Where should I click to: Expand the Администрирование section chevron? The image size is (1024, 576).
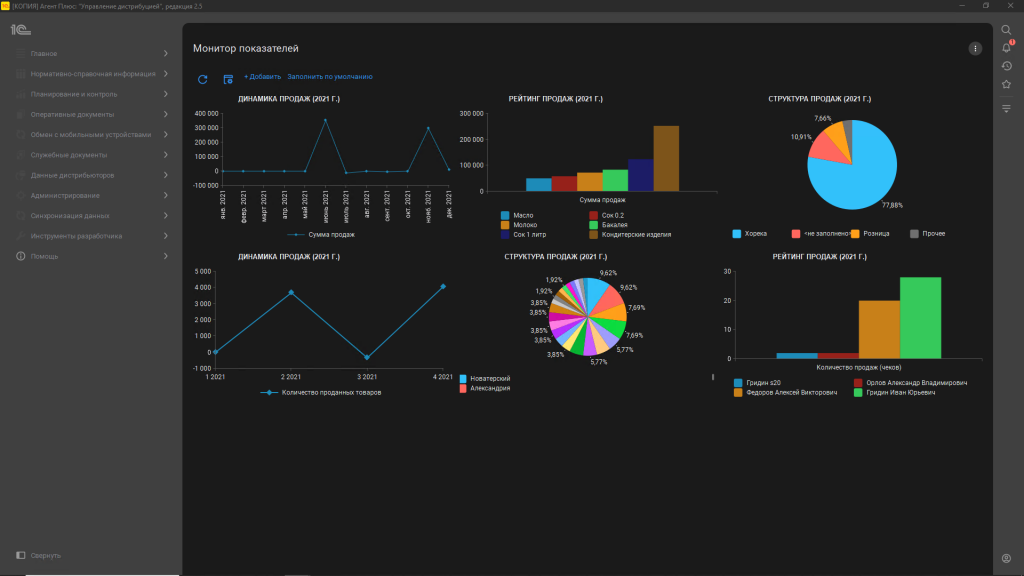tap(166, 196)
